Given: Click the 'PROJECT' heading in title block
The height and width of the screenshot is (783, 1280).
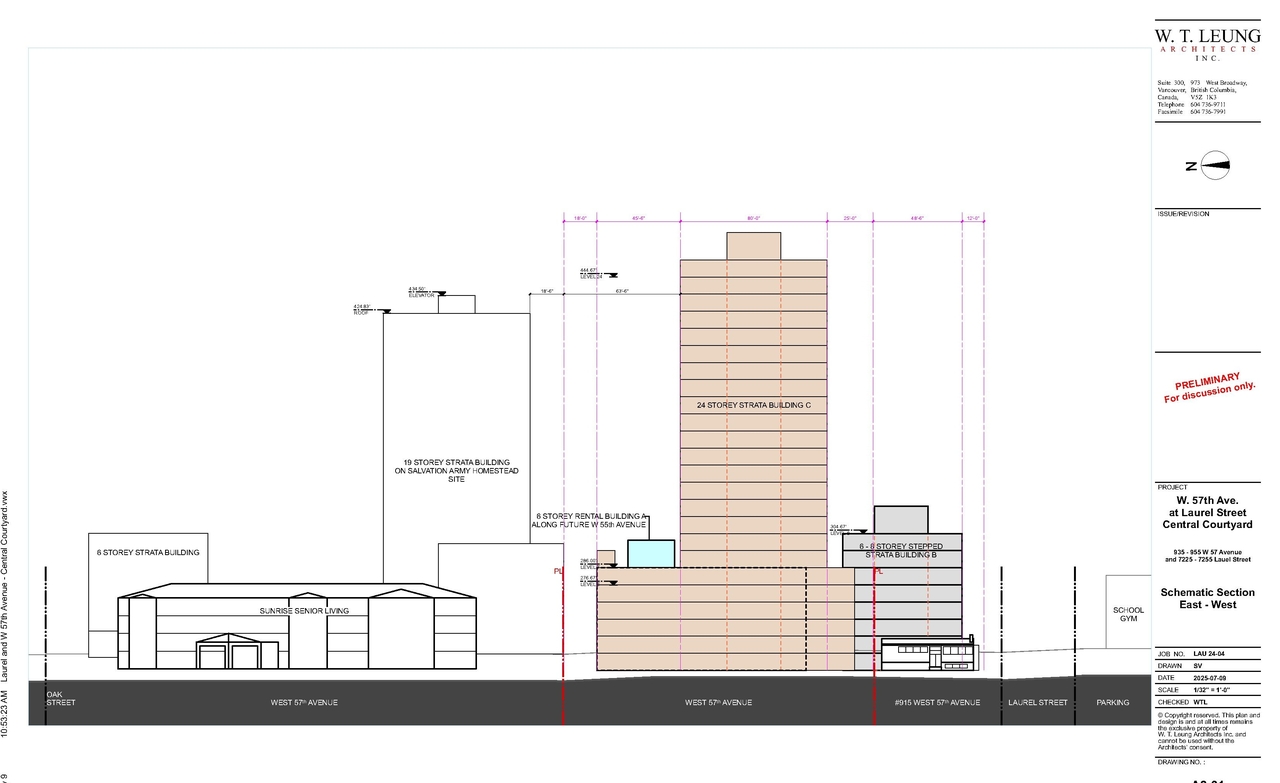Looking at the screenshot, I should point(1172,489).
